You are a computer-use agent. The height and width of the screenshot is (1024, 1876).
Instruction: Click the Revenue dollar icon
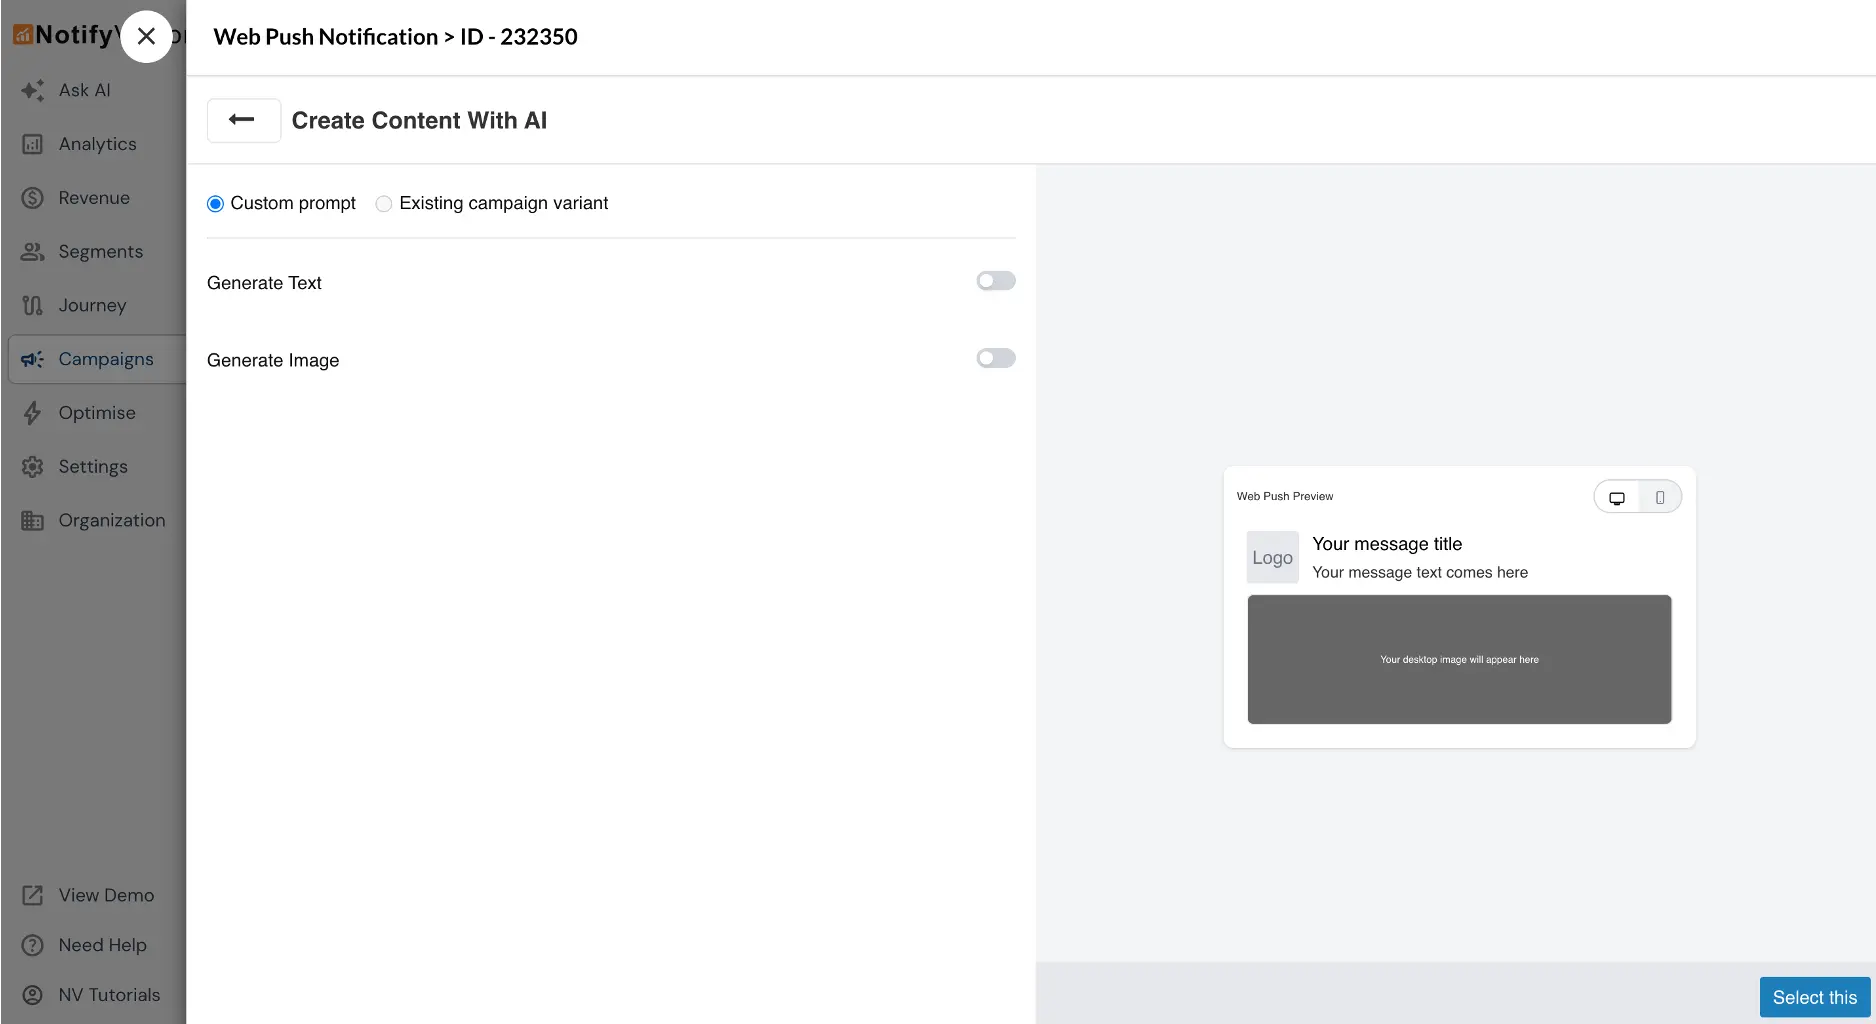point(32,198)
